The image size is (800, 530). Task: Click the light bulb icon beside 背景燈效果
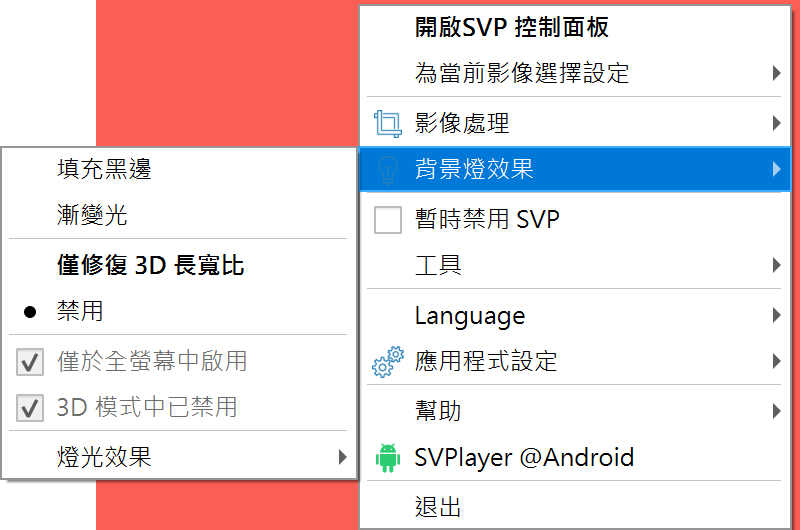tap(388, 169)
